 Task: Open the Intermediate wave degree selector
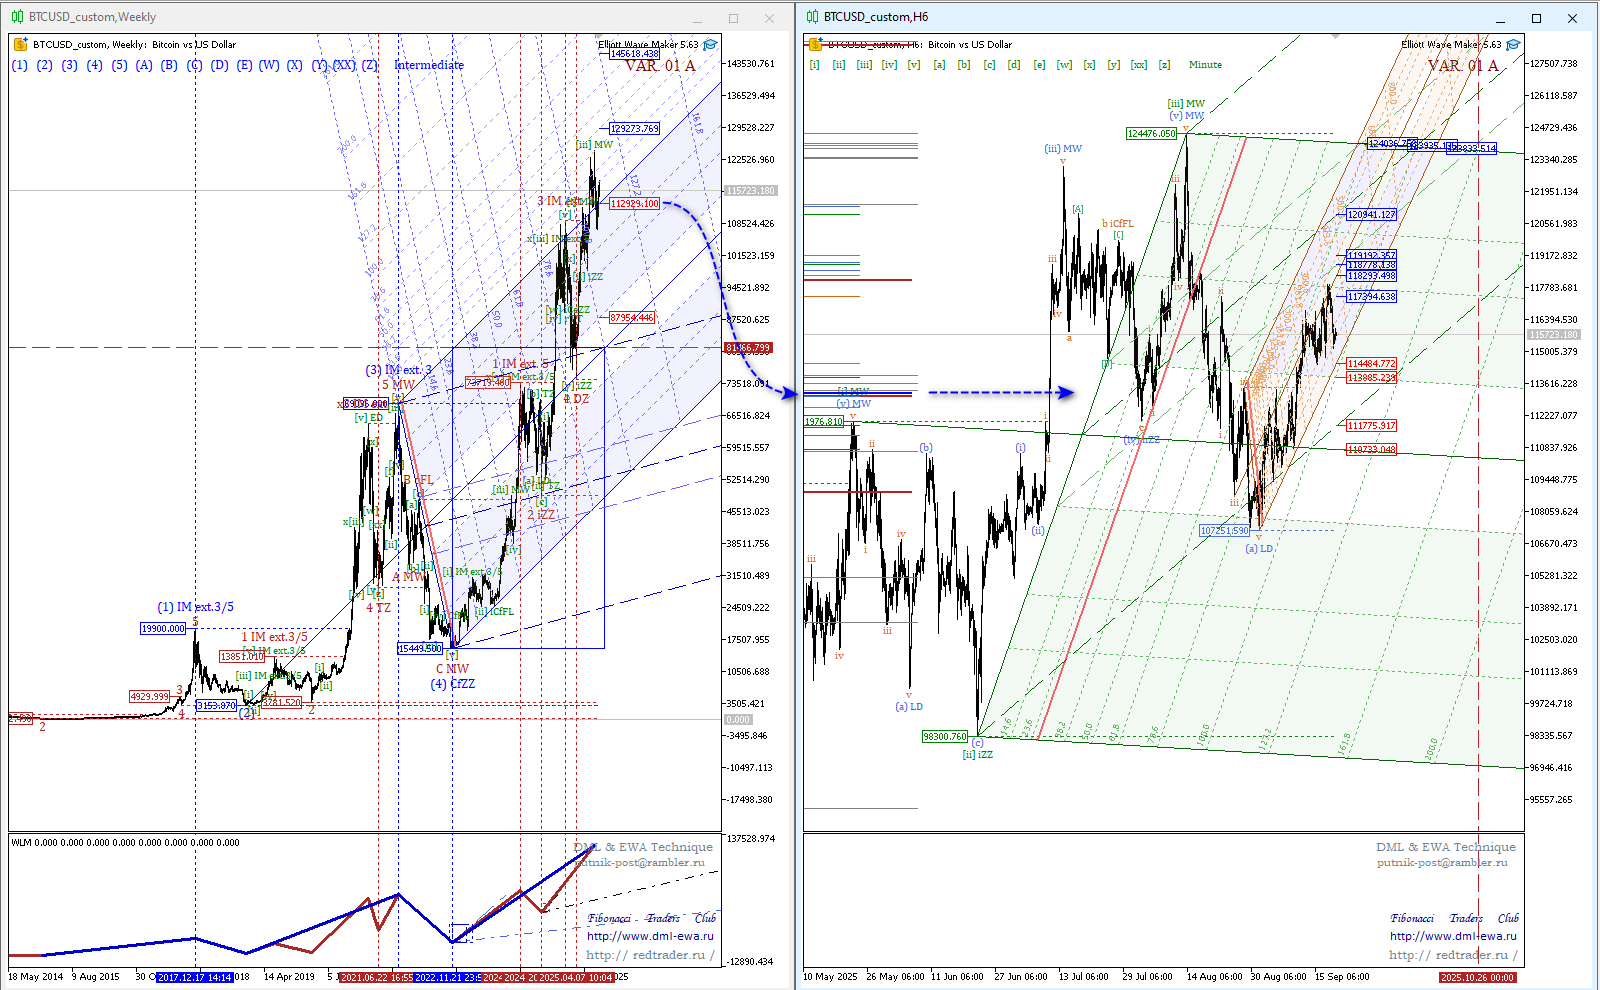click(428, 65)
